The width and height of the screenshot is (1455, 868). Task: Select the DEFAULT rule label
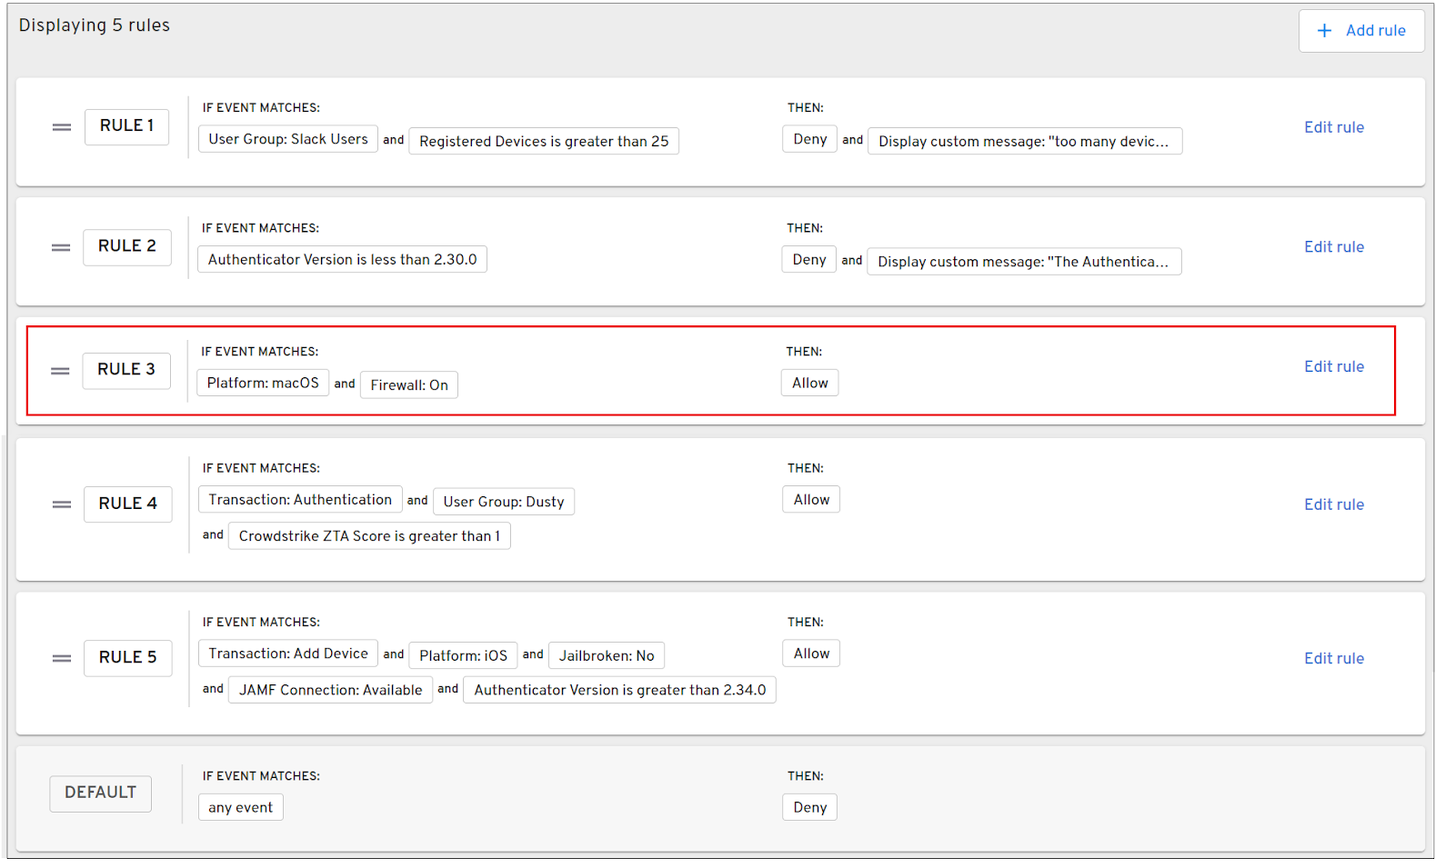(100, 793)
